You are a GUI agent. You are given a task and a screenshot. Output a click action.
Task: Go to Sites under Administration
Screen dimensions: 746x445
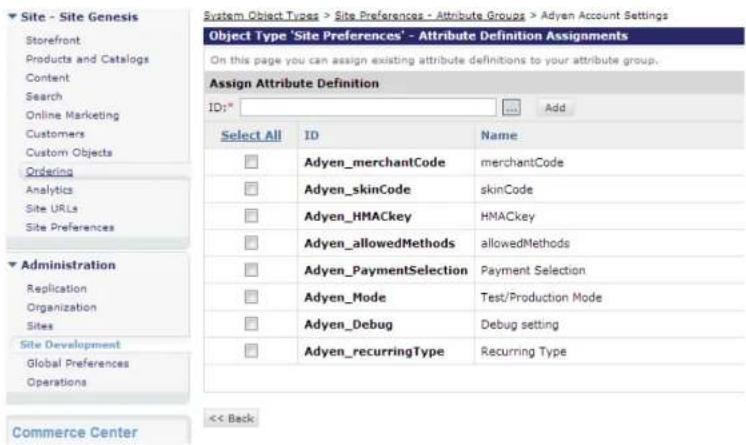click(x=40, y=326)
